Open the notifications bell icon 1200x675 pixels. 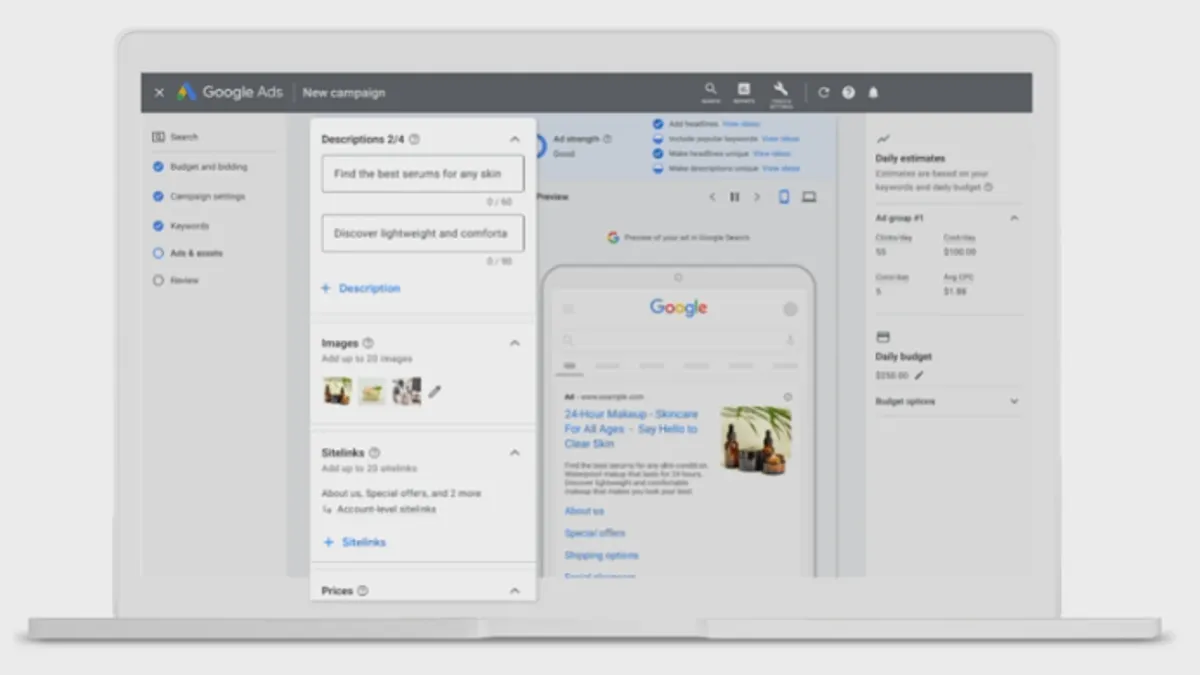click(x=873, y=92)
